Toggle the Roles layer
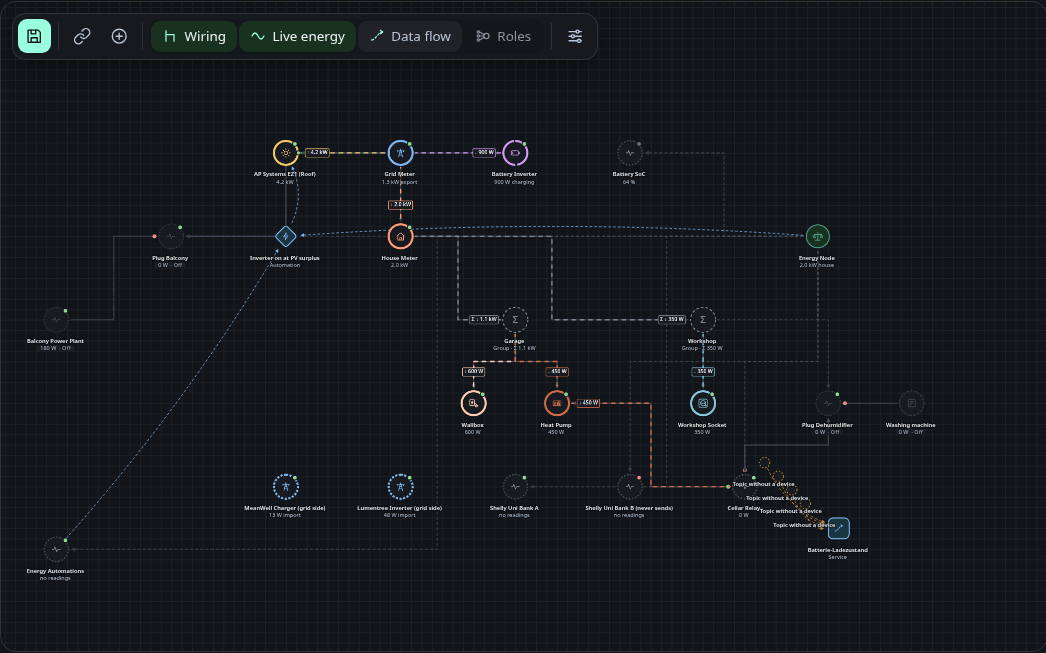 pyautogui.click(x=503, y=36)
